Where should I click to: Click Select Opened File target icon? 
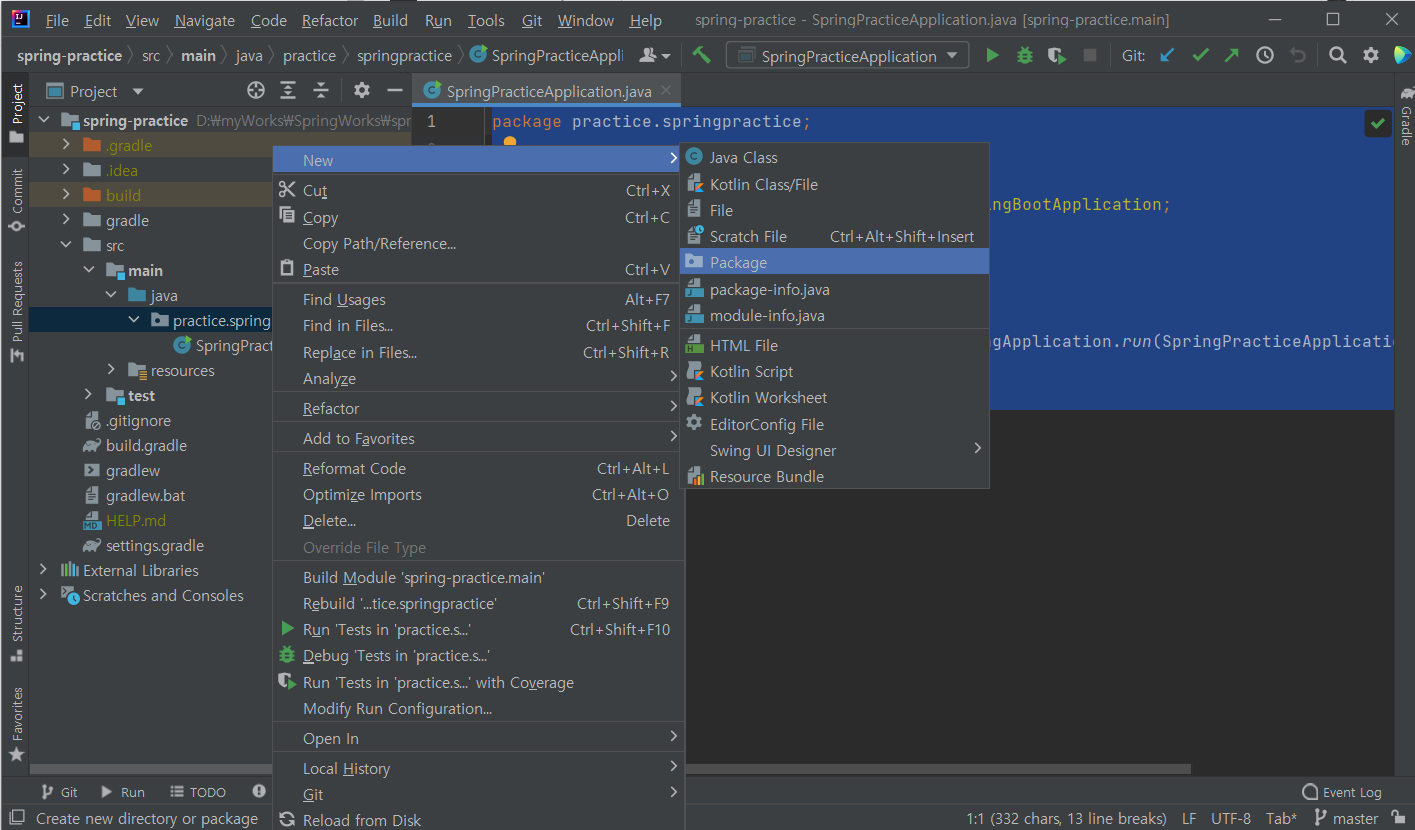(x=256, y=91)
